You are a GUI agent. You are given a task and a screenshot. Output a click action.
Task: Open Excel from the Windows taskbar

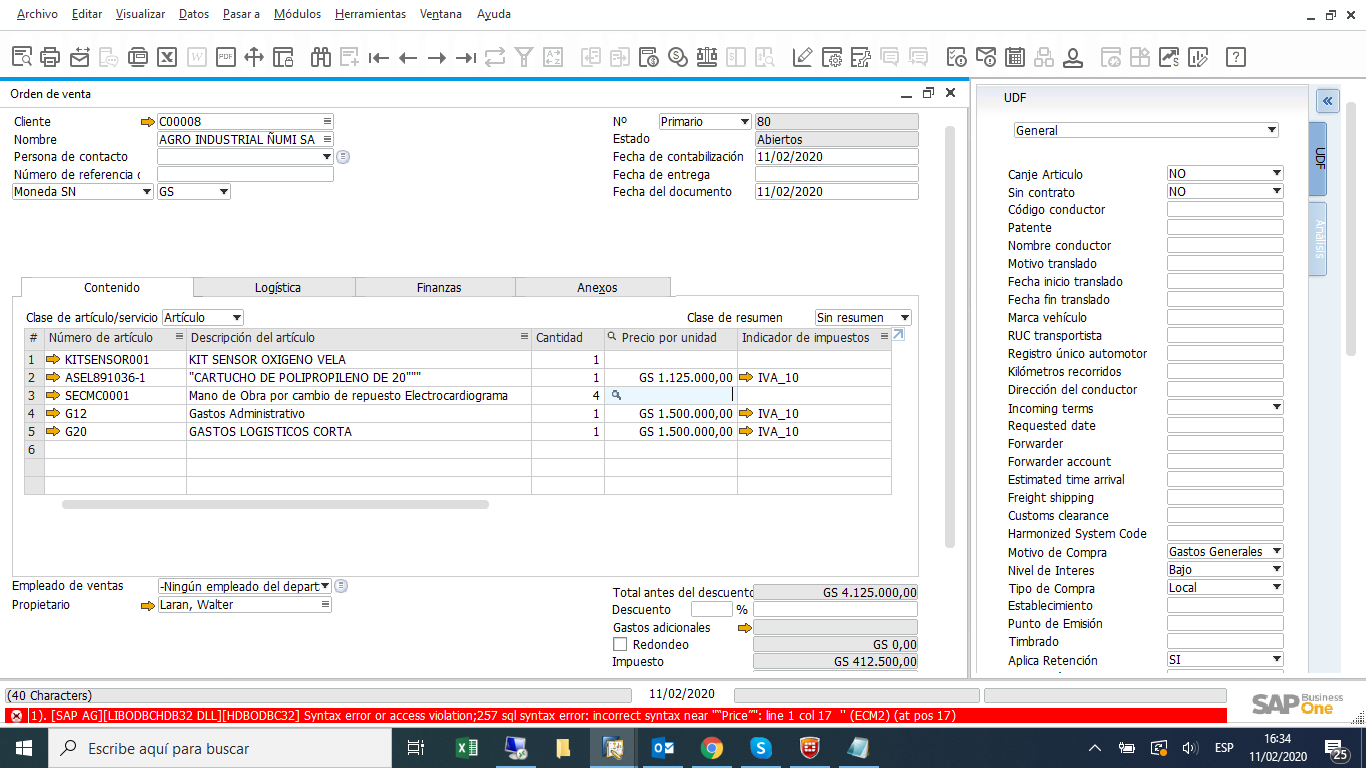(x=467, y=748)
